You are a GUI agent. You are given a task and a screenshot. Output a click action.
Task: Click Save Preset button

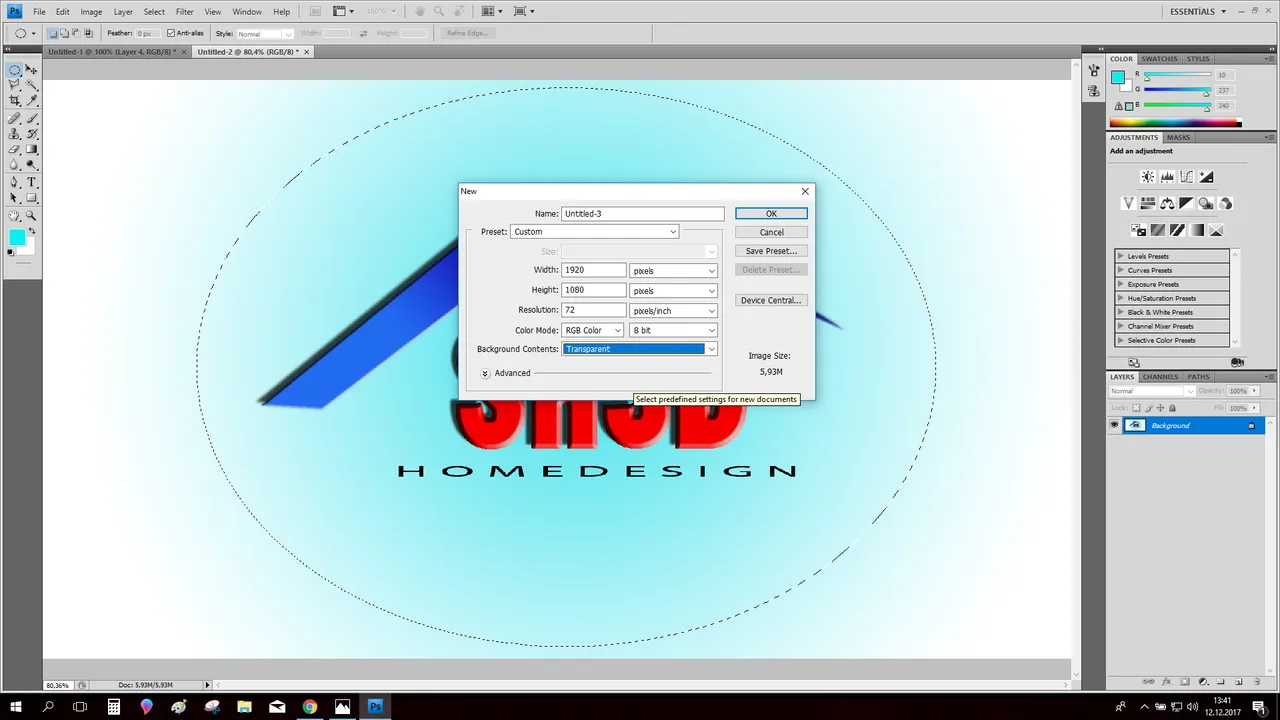click(x=771, y=251)
